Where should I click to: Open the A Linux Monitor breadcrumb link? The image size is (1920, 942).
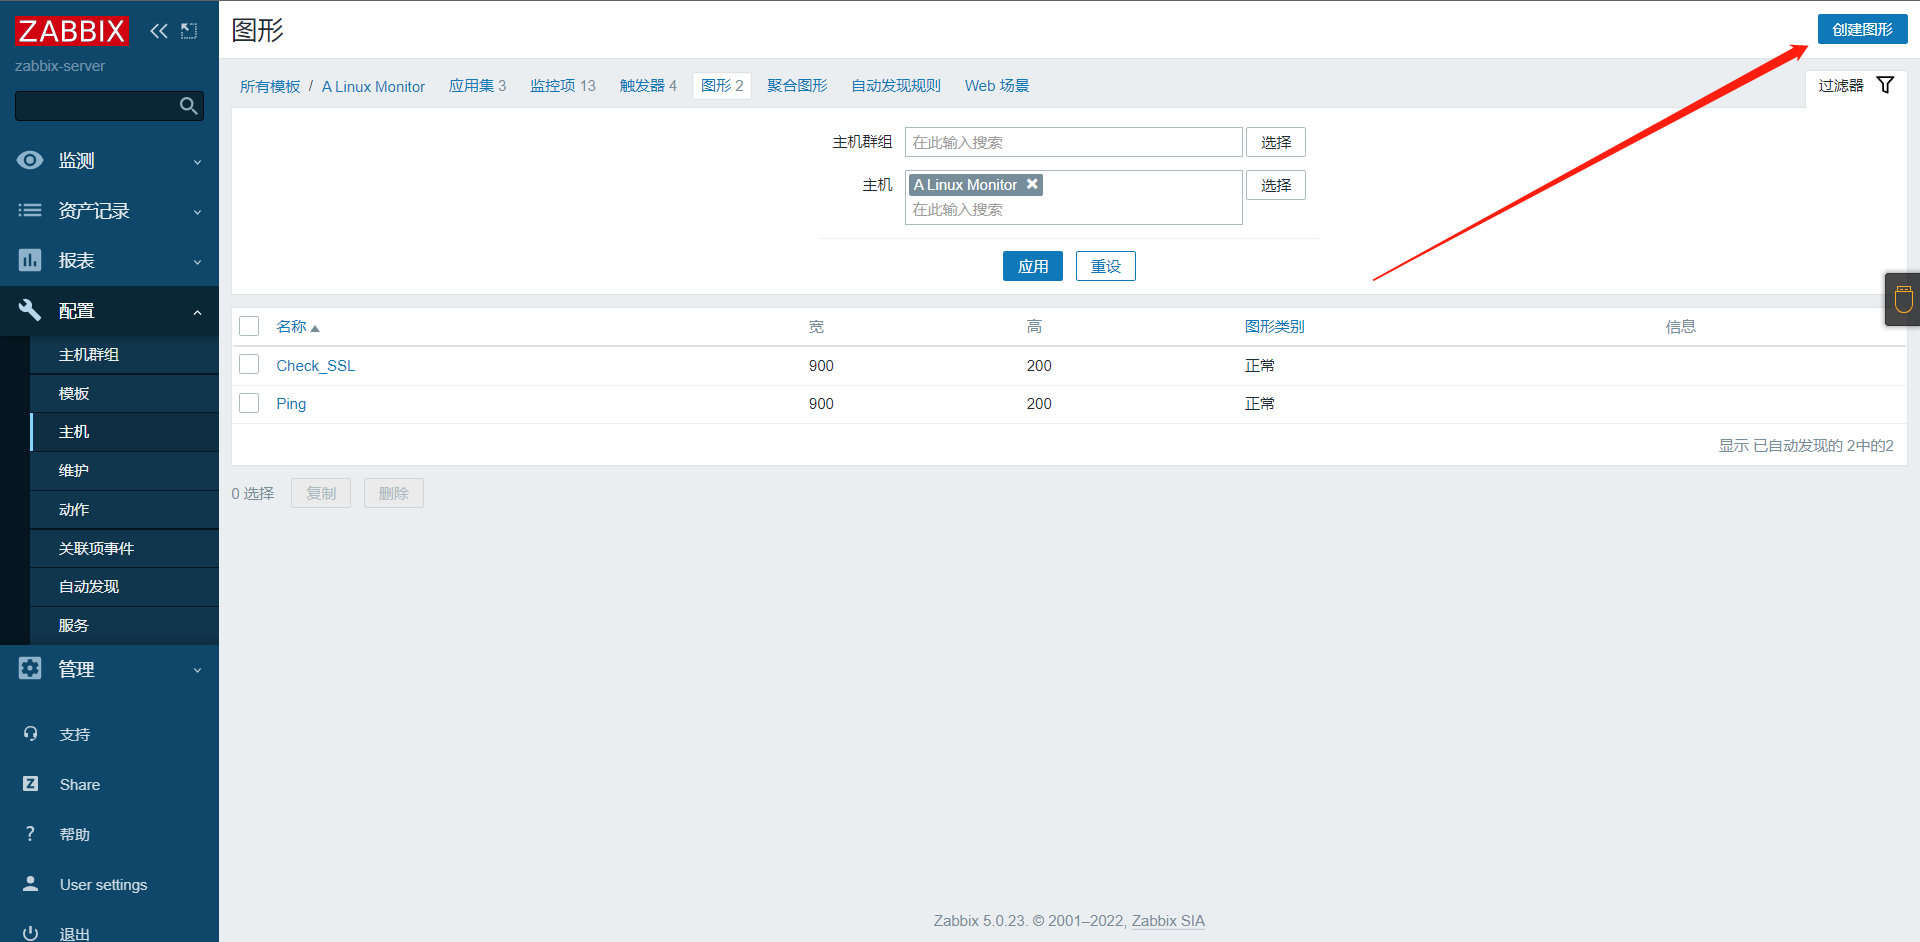click(373, 87)
